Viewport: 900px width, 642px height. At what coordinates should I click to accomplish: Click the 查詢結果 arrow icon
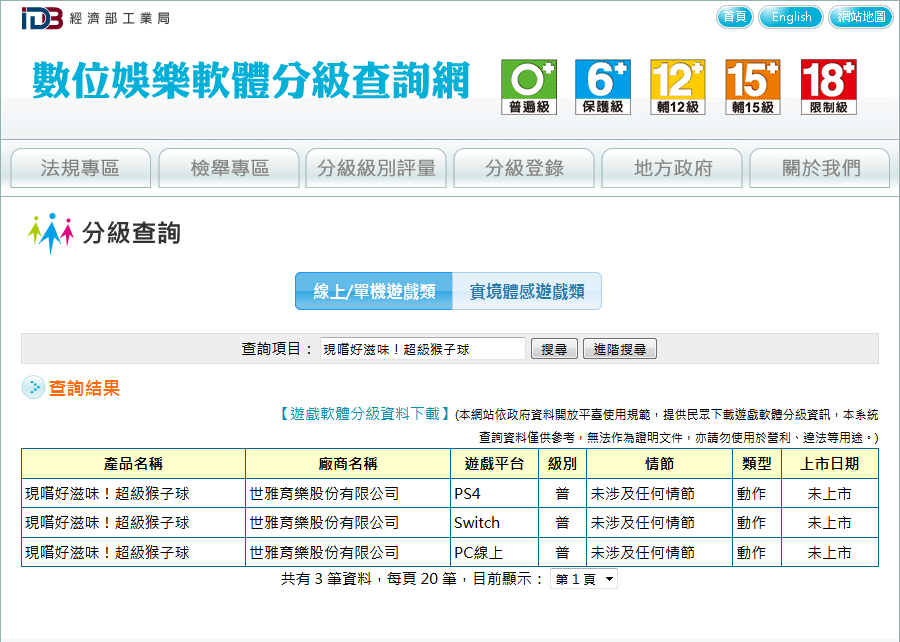[x=33, y=388]
